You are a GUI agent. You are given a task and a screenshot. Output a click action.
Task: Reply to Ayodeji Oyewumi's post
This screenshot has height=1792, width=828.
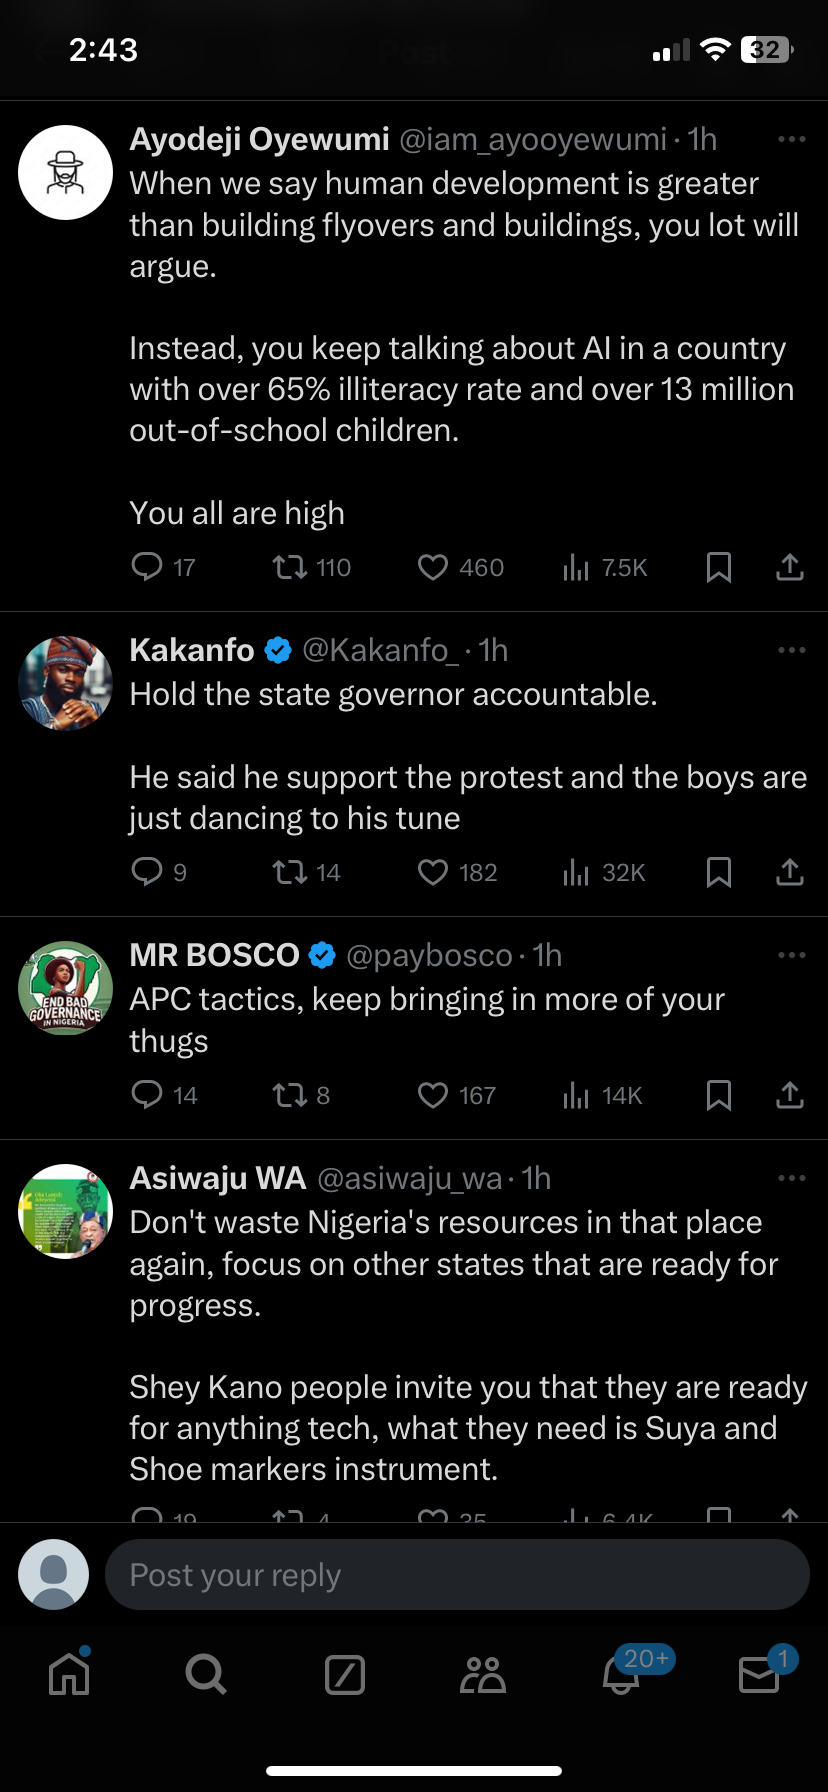point(147,568)
